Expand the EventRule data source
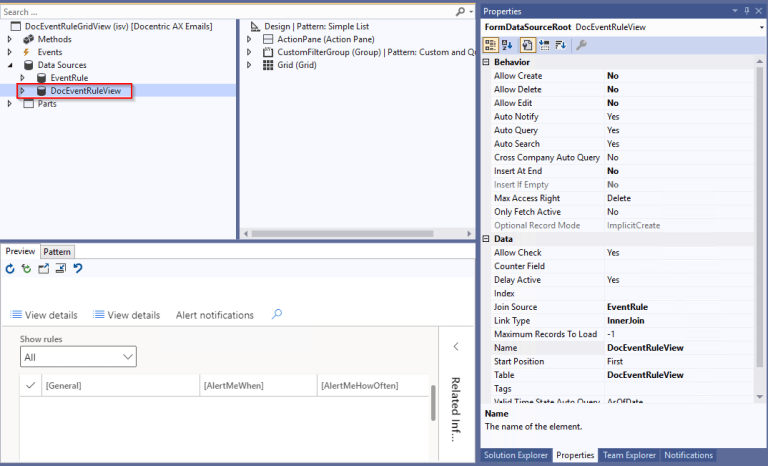 22,78
